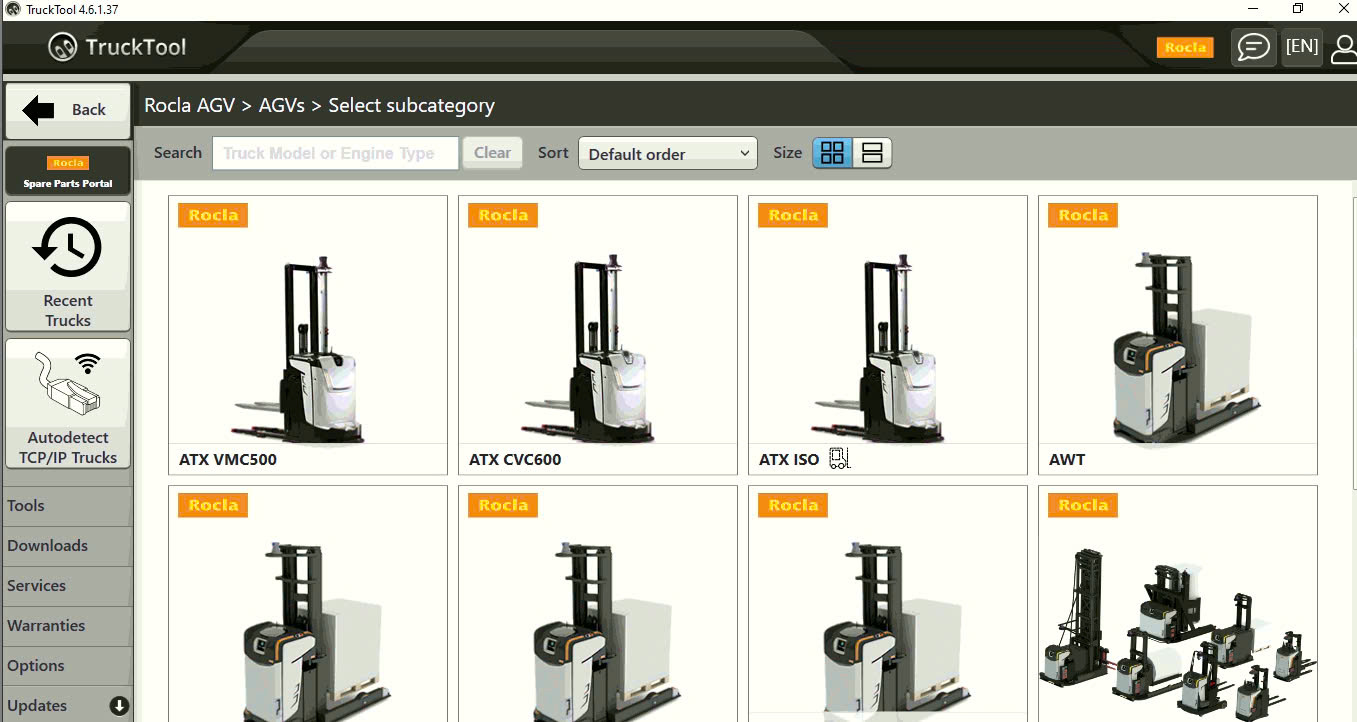
Task: Click the Rocla AGV breadcrumb path
Action: (x=190, y=105)
